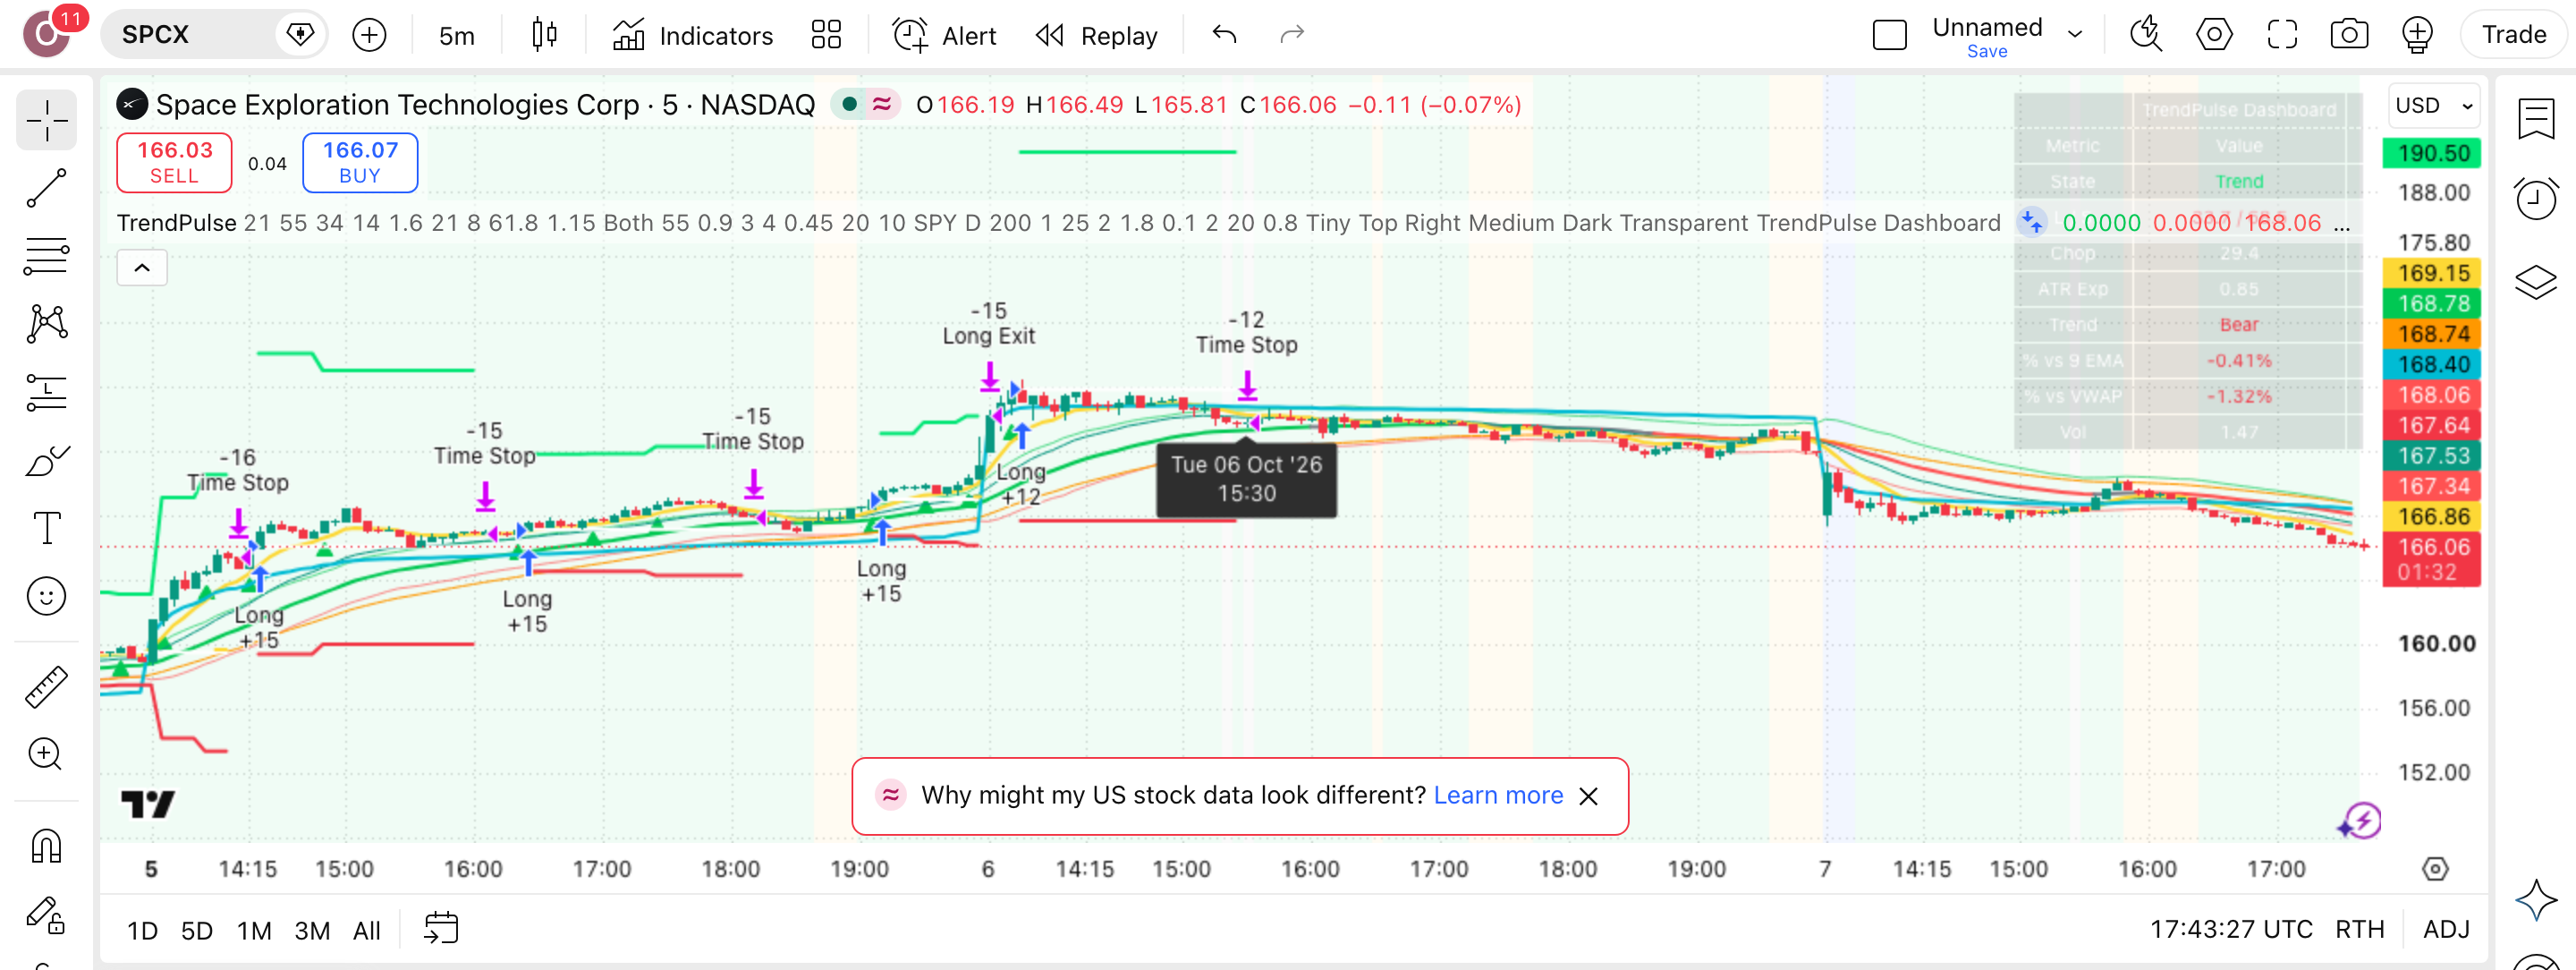Close the US stock data notice
Image resolution: width=2576 pixels, height=970 pixels.
[x=1588, y=796]
